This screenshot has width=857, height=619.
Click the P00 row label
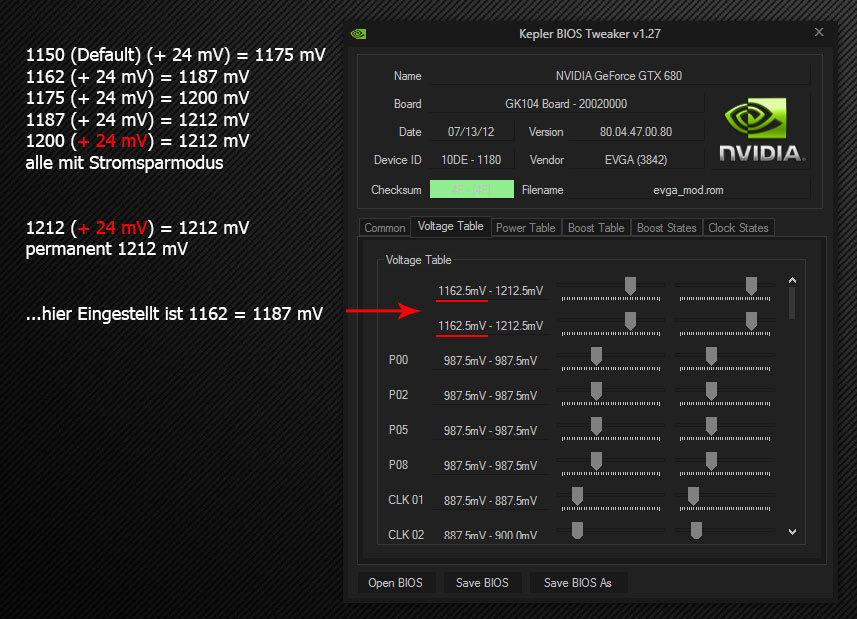click(398, 360)
